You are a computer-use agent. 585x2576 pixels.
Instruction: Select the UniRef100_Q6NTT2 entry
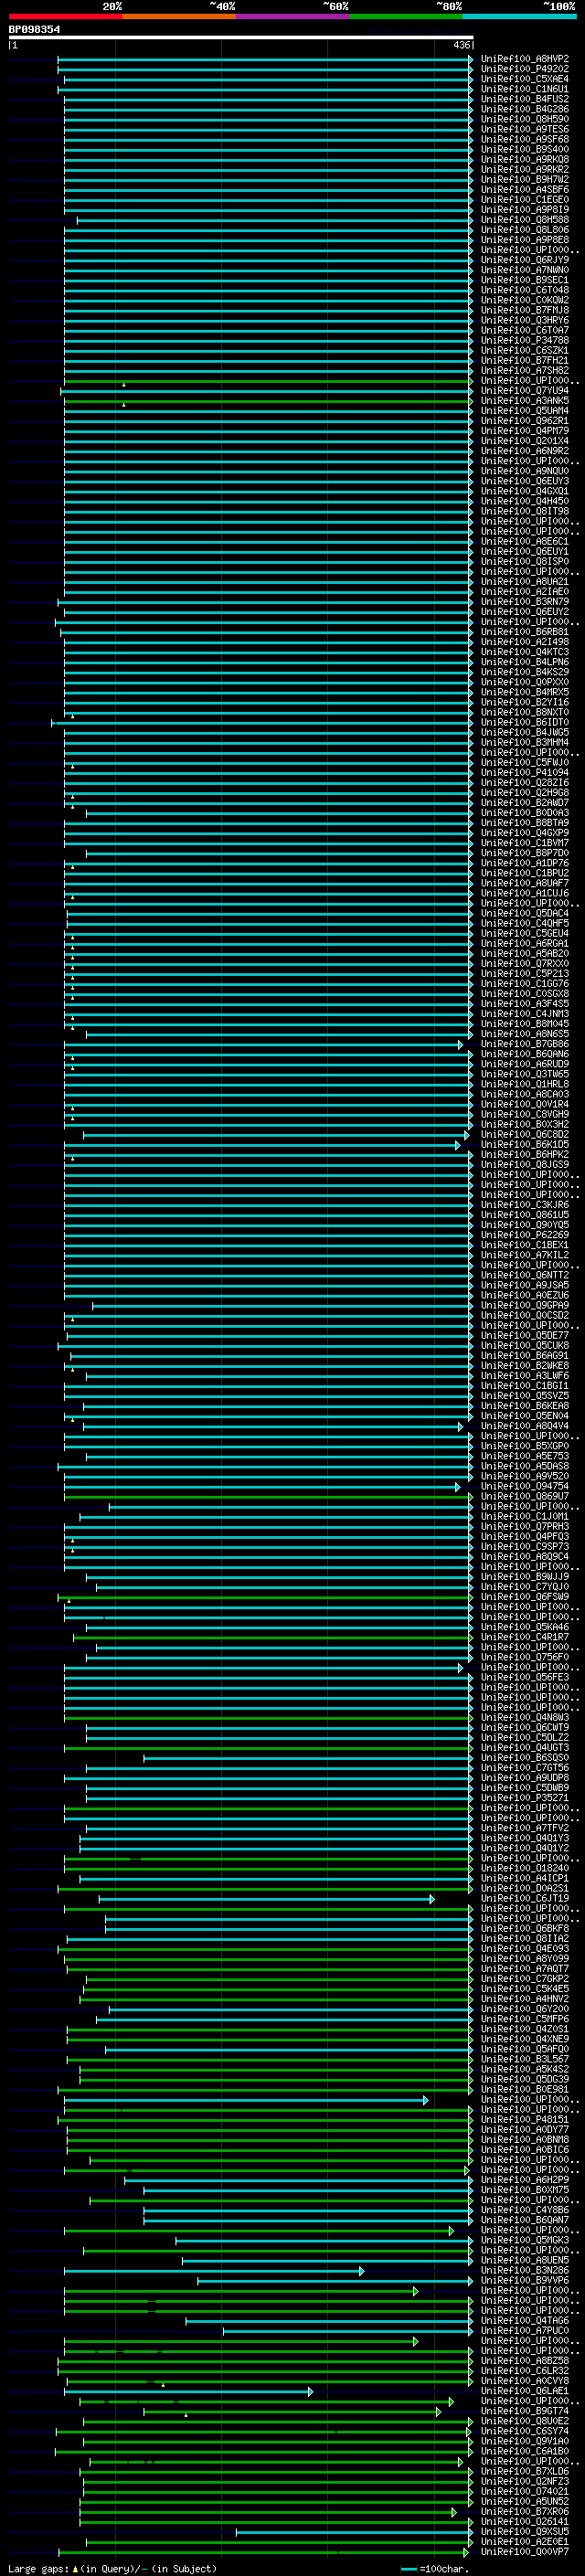(x=524, y=1275)
